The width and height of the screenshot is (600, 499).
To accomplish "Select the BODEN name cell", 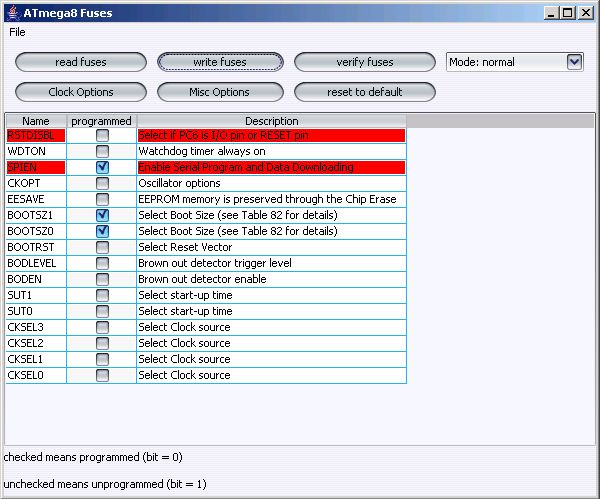I will (36, 279).
